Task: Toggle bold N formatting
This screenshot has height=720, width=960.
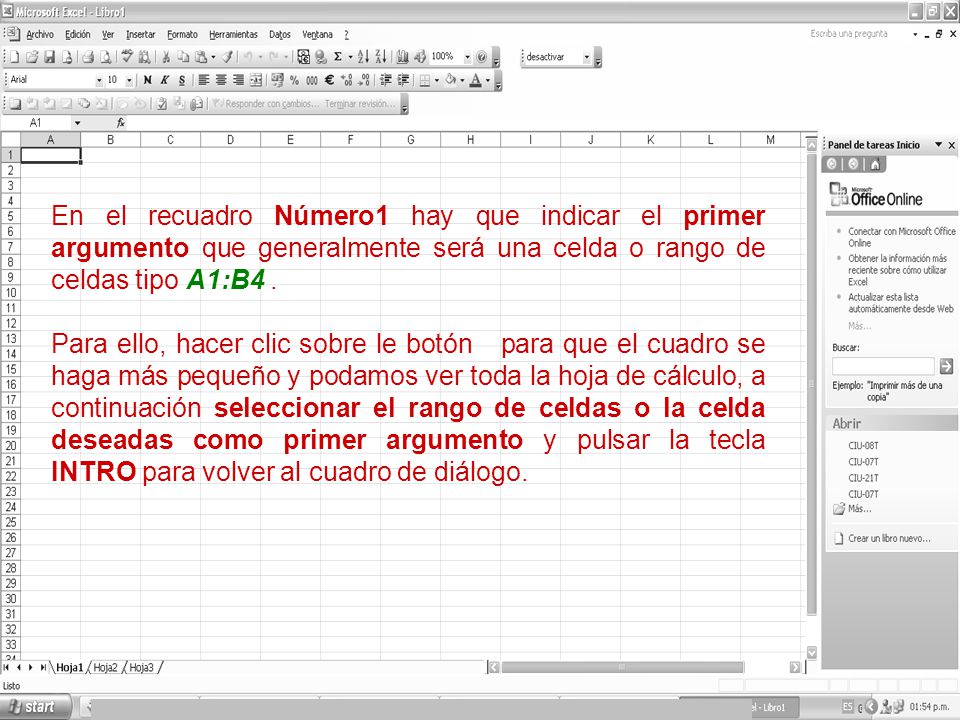Action: 147,80
